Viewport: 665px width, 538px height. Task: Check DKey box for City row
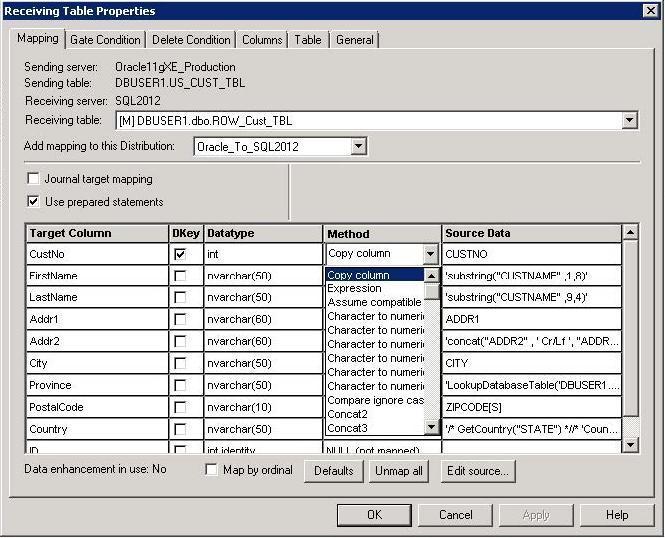pos(180,363)
